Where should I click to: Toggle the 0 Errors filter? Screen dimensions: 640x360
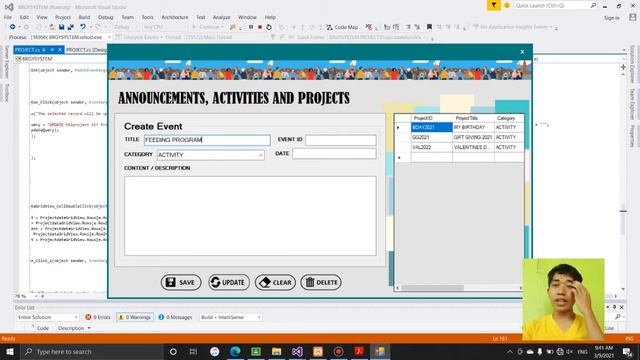click(98, 317)
